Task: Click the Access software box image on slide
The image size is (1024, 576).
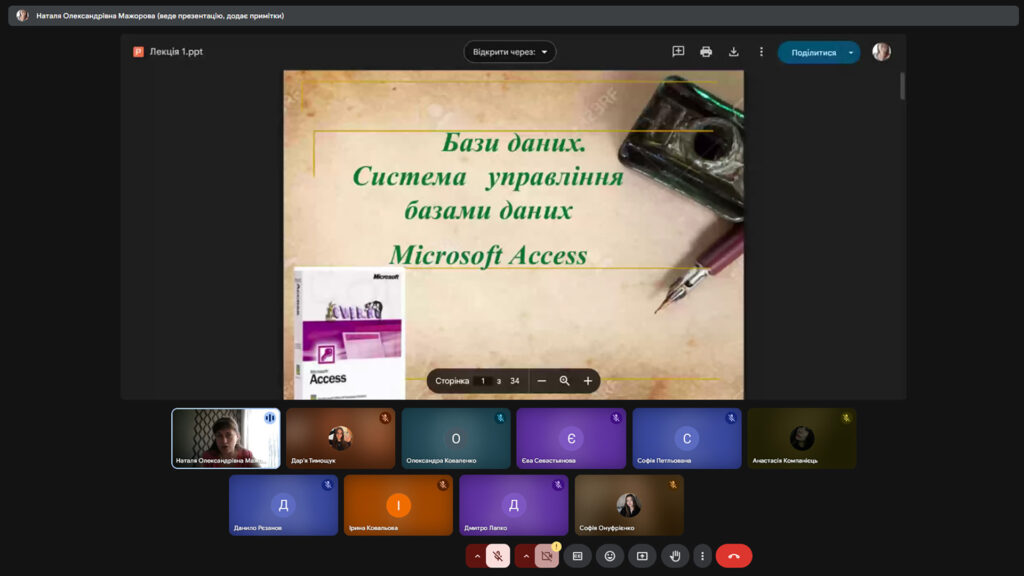Action: (x=349, y=334)
